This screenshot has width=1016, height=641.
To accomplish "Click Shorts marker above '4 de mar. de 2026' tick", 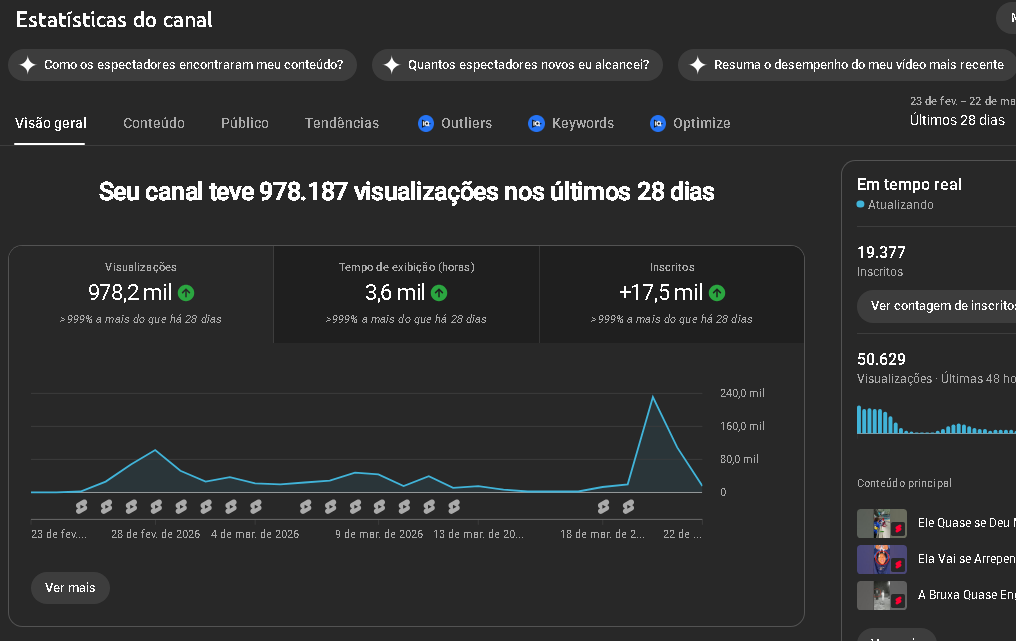I will 255,507.
